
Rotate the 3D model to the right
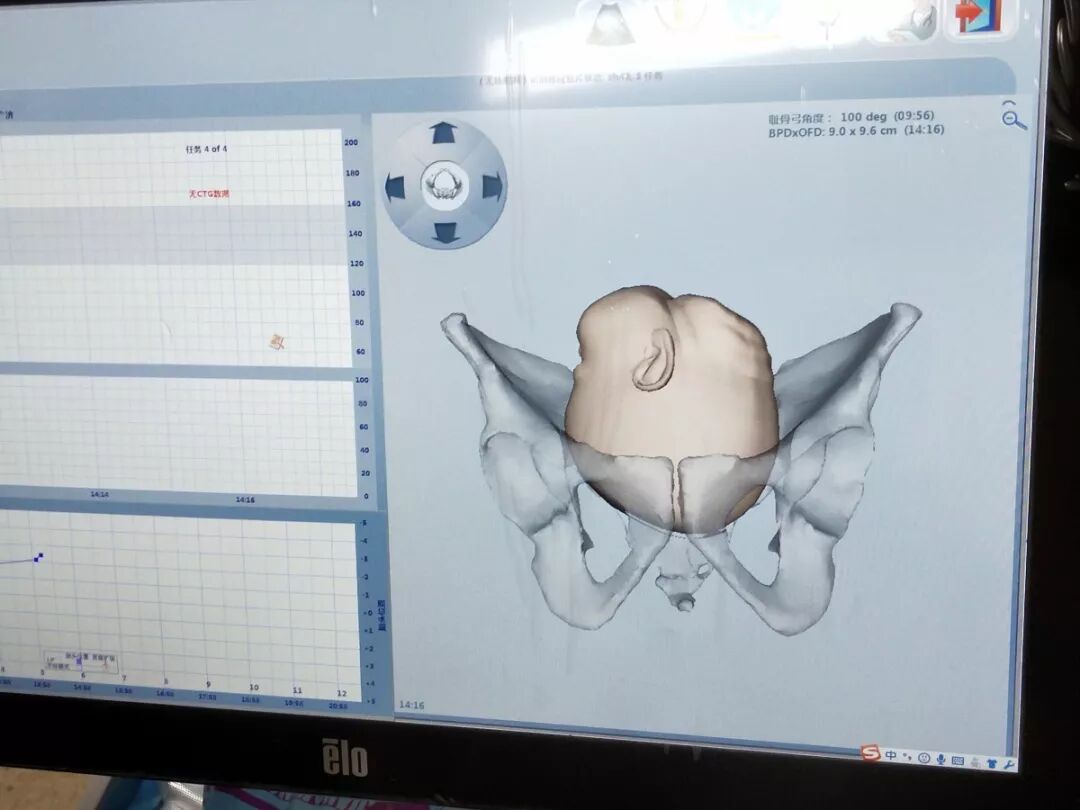tap(492, 187)
